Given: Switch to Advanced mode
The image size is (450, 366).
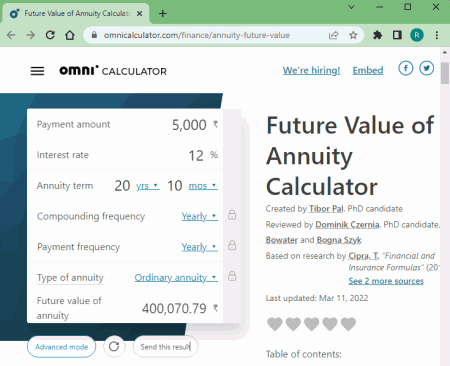Looking at the screenshot, I should click(x=61, y=347).
